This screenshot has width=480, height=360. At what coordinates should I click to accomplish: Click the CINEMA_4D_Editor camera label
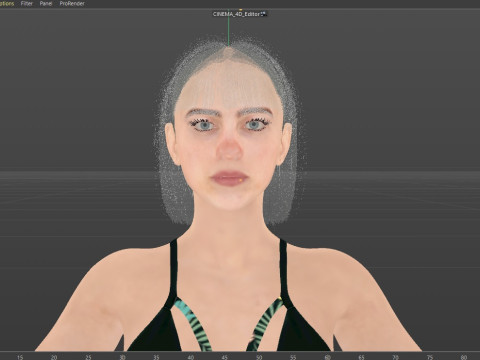tap(236, 14)
